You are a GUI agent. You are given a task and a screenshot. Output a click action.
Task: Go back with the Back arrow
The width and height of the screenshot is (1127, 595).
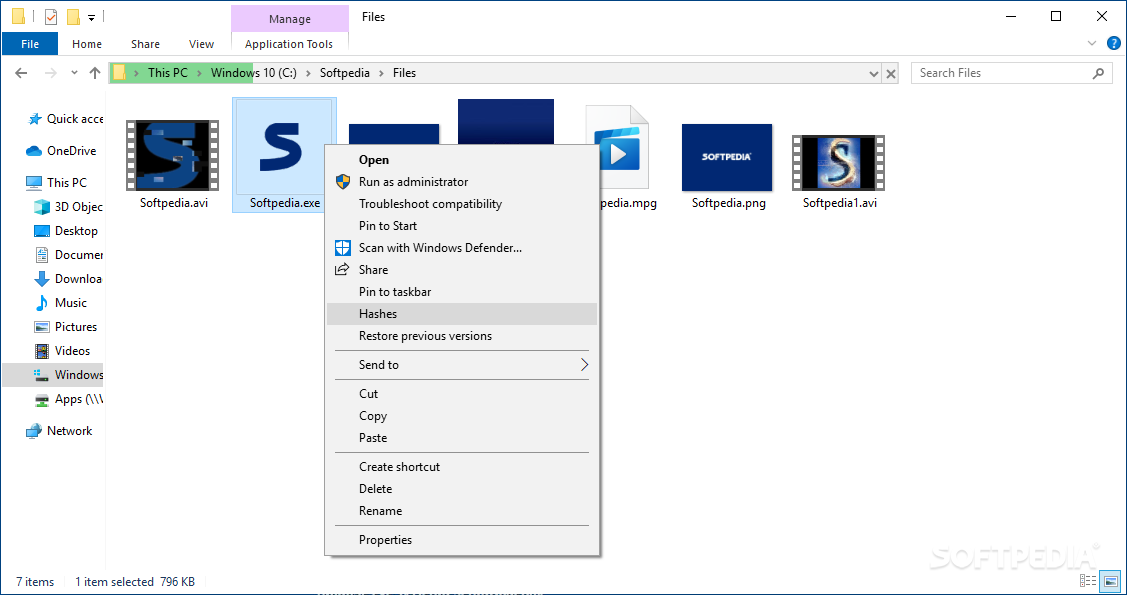(x=21, y=73)
